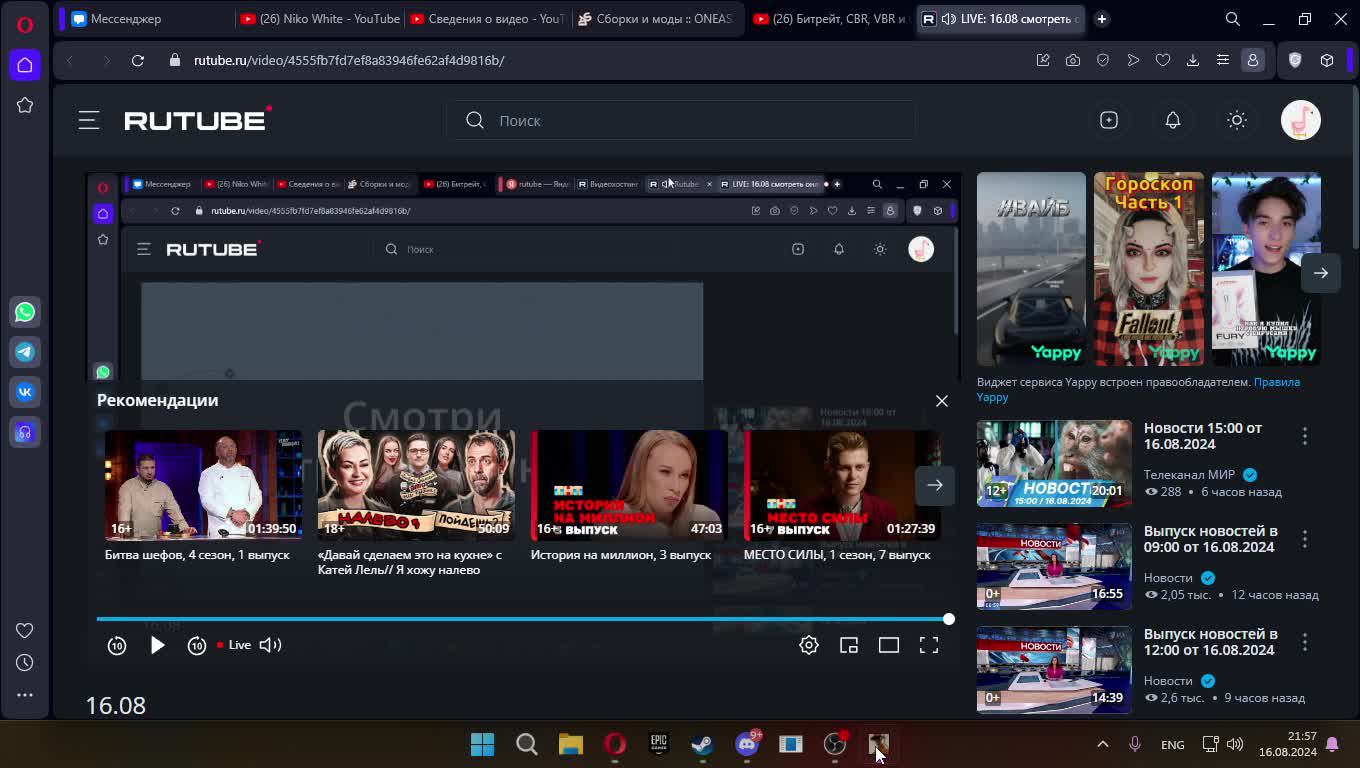Play the video

click(x=157, y=645)
